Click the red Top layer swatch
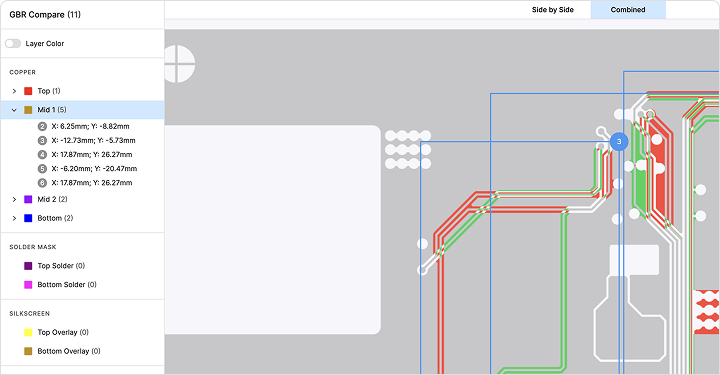Screen dimensions: 720x375 click(28, 91)
